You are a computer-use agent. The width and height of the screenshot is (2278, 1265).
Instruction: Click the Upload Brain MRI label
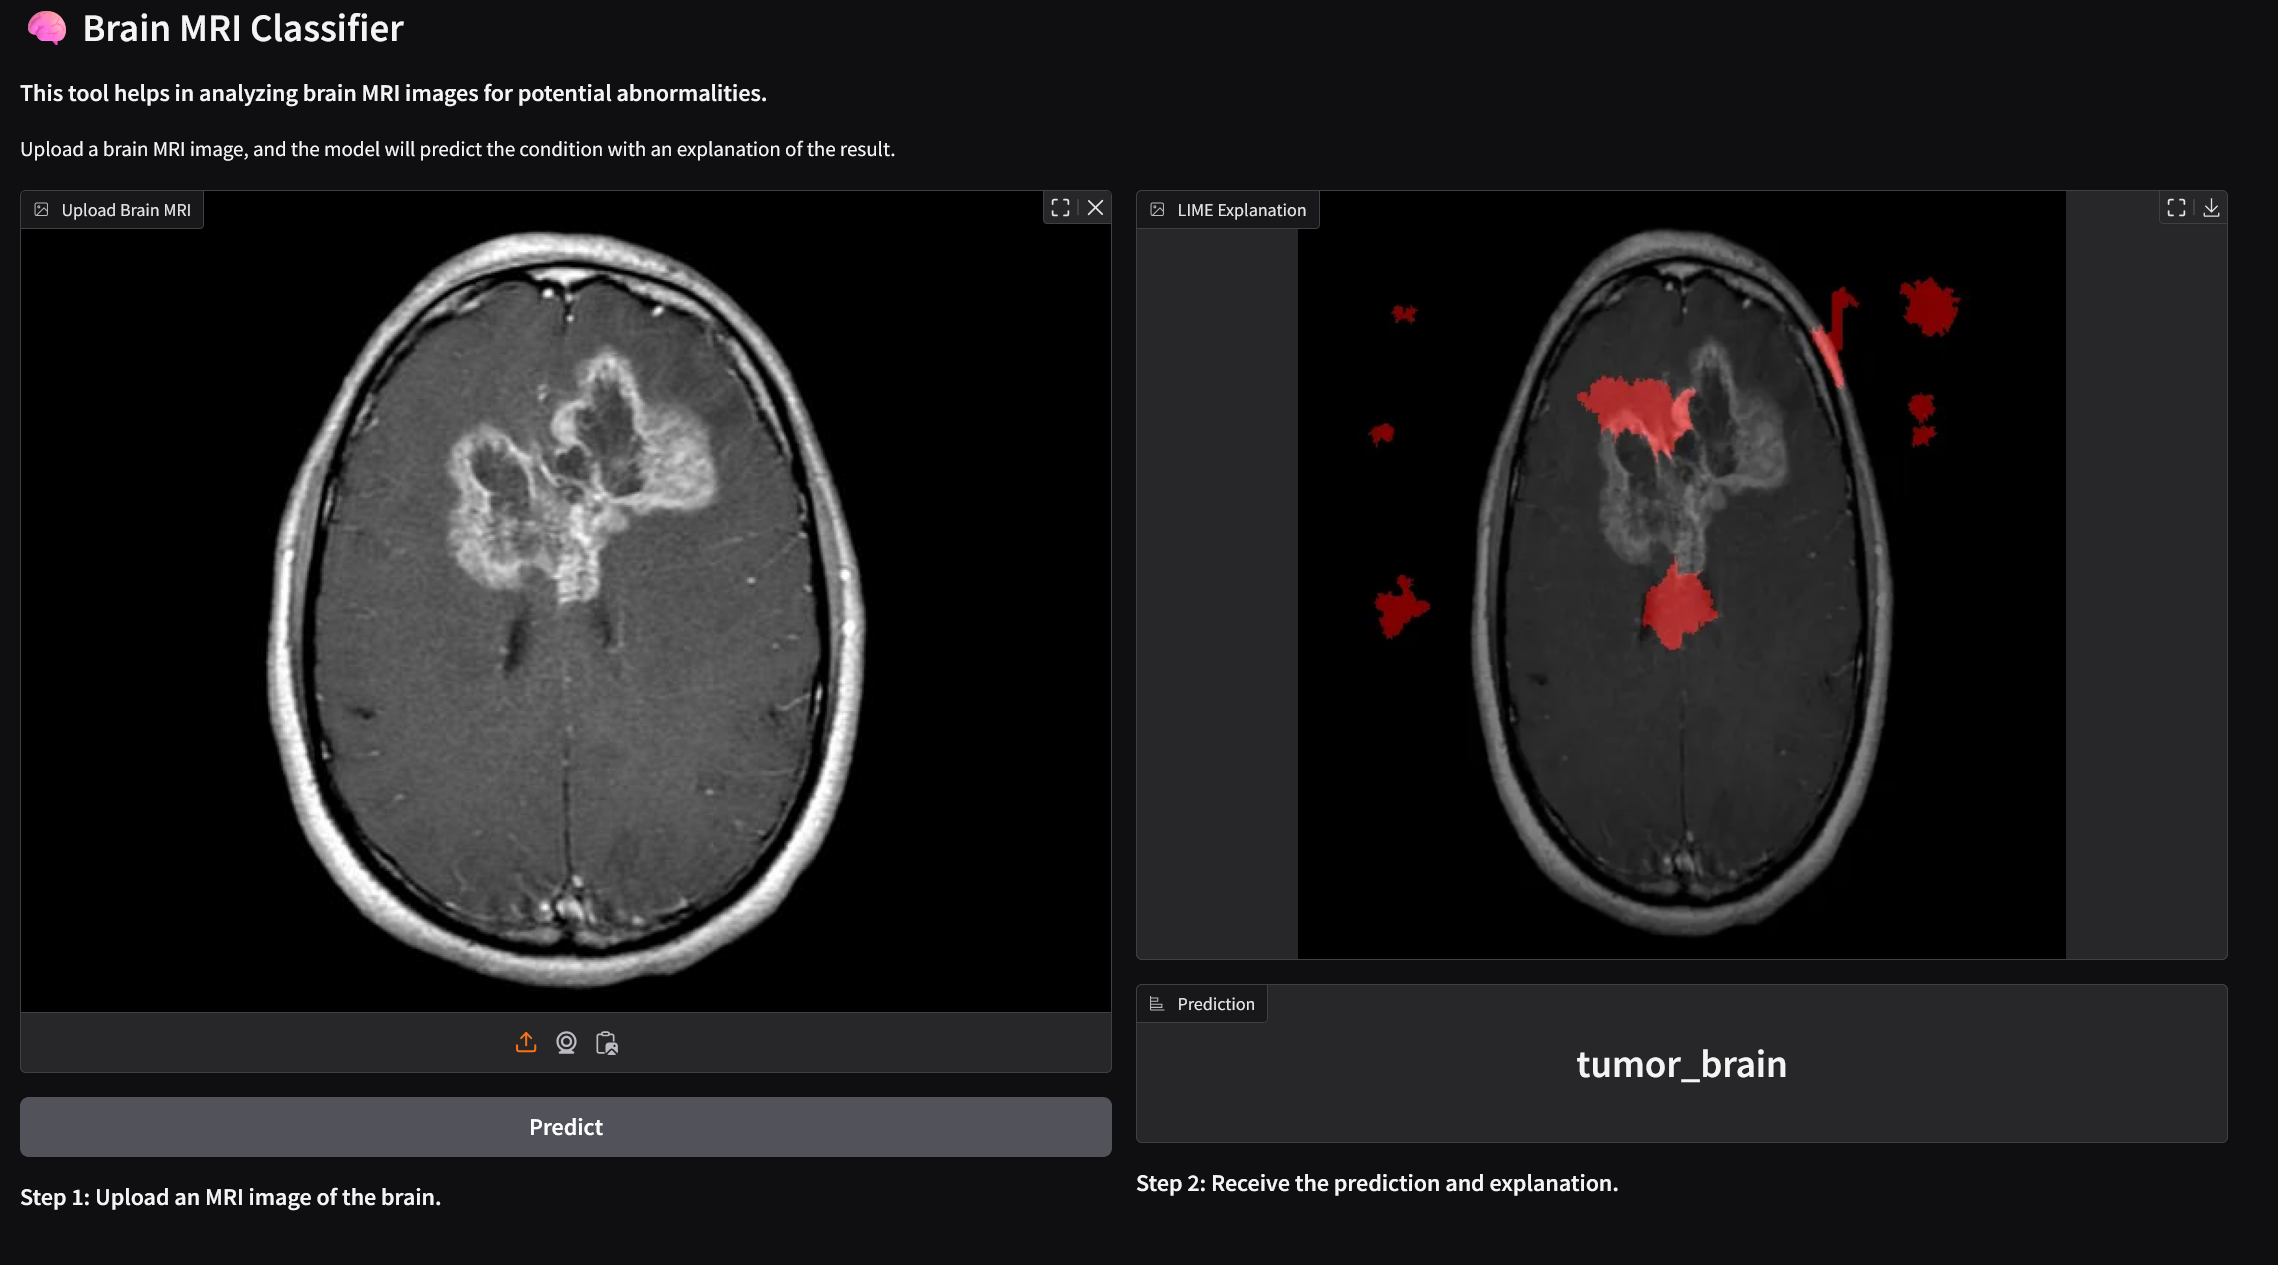pyautogui.click(x=126, y=210)
